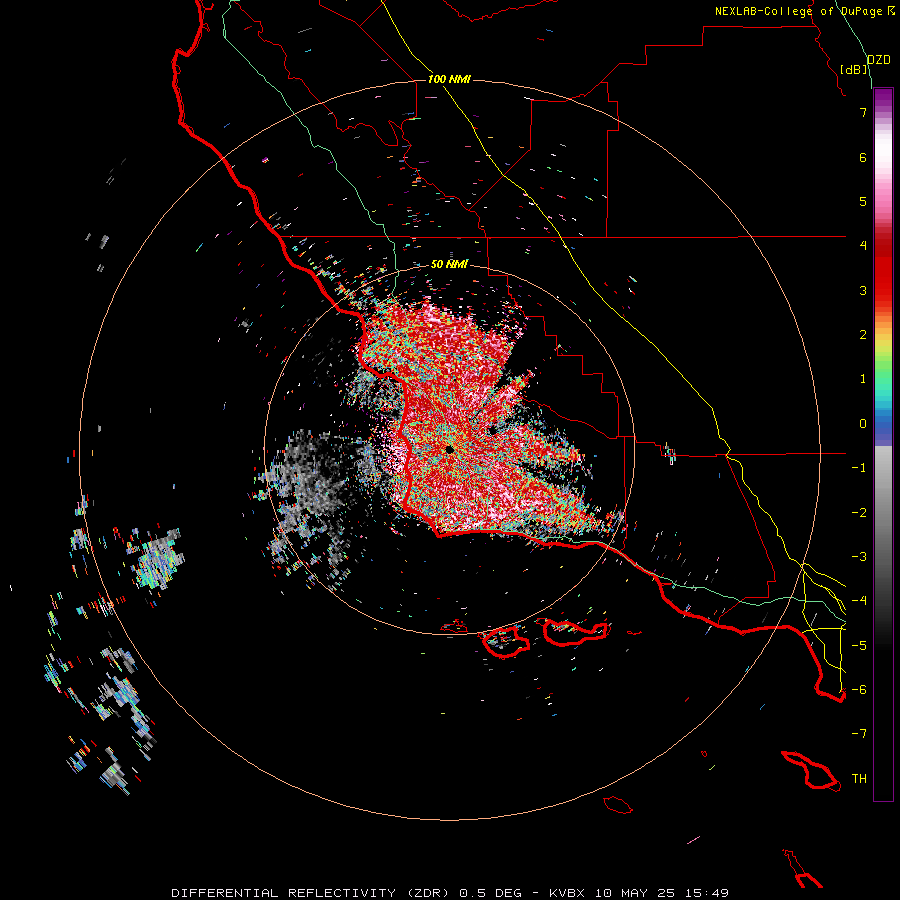The height and width of the screenshot is (900, 900).
Task: Click the 0 value on the scale
Action: [x=863, y=424]
